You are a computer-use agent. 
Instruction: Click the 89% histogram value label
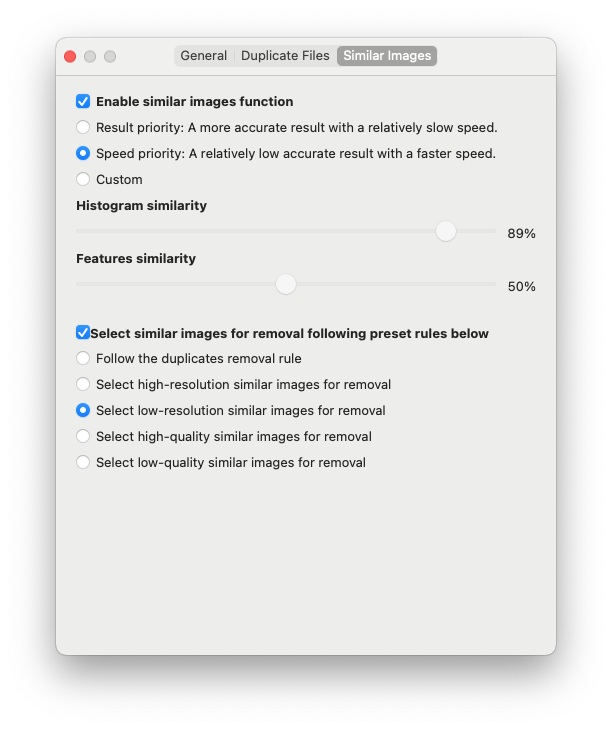tap(521, 233)
